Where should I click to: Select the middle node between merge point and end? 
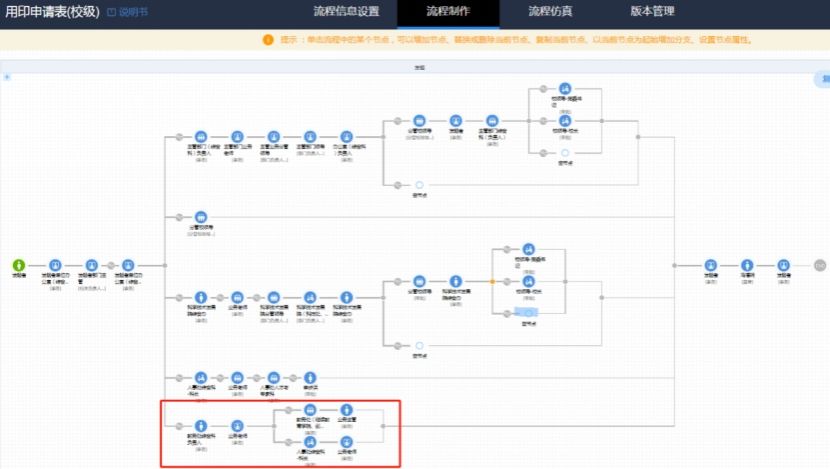pyautogui.click(x=747, y=265)
